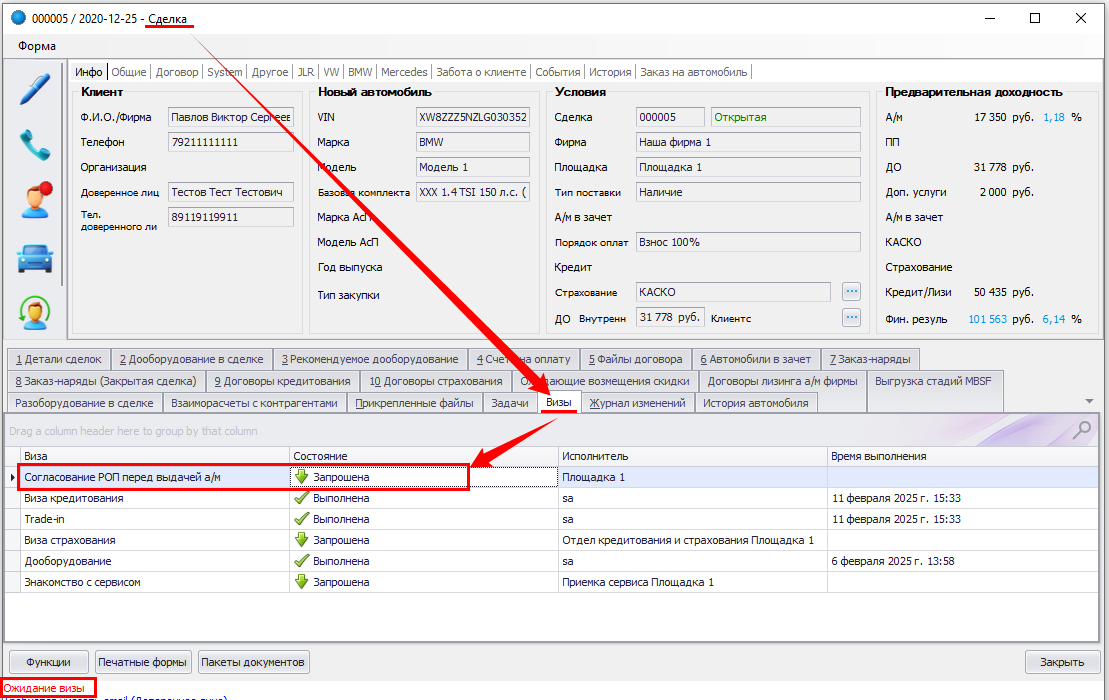This screenshot has width=1109, height=700.
Task: Open the Форма menu
Action: pyautogui.click(x=37, y=46)
